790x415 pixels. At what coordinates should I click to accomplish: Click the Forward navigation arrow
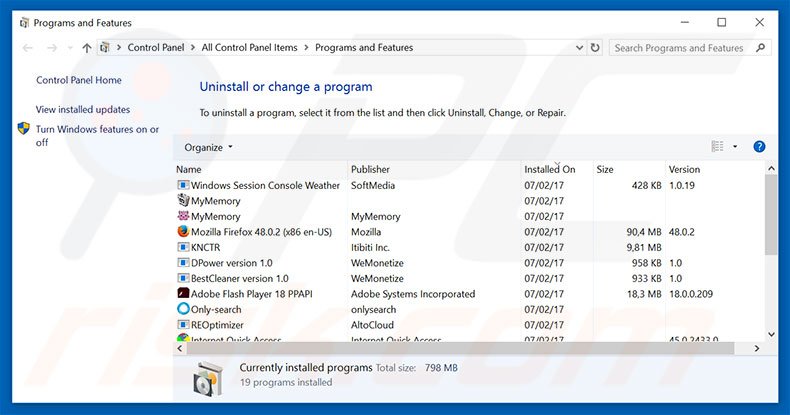tap(52, 48)
